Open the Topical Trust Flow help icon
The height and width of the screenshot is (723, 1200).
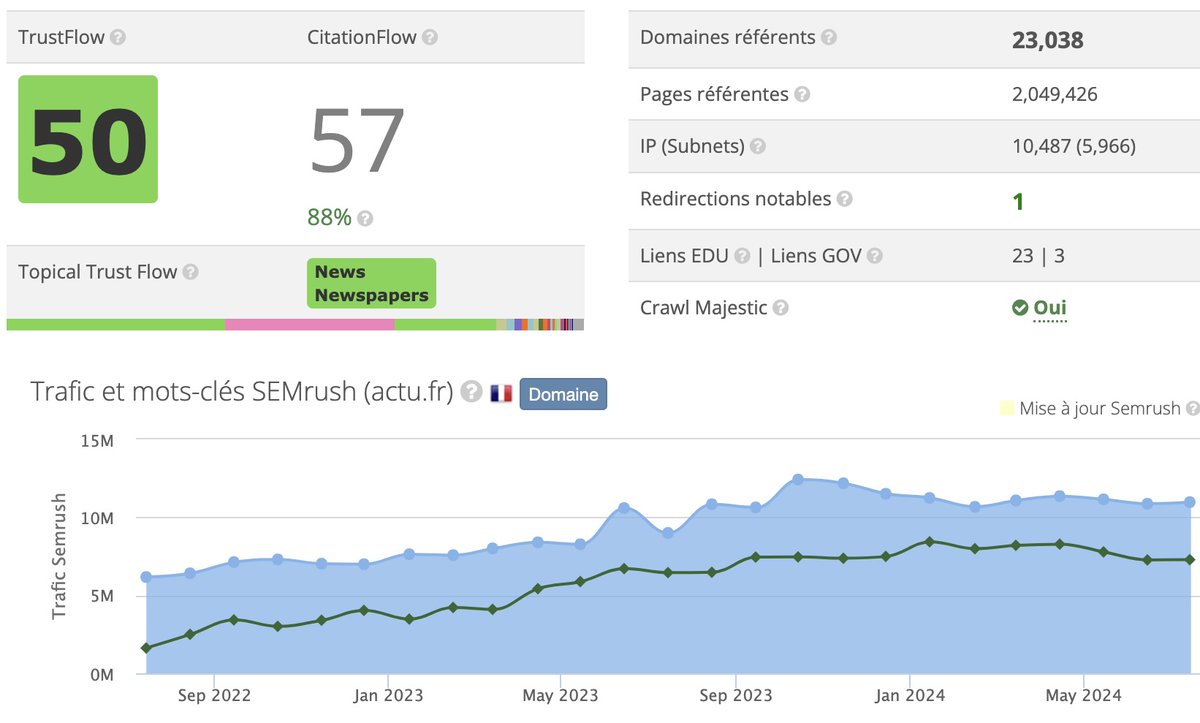(x=191, y=271)
